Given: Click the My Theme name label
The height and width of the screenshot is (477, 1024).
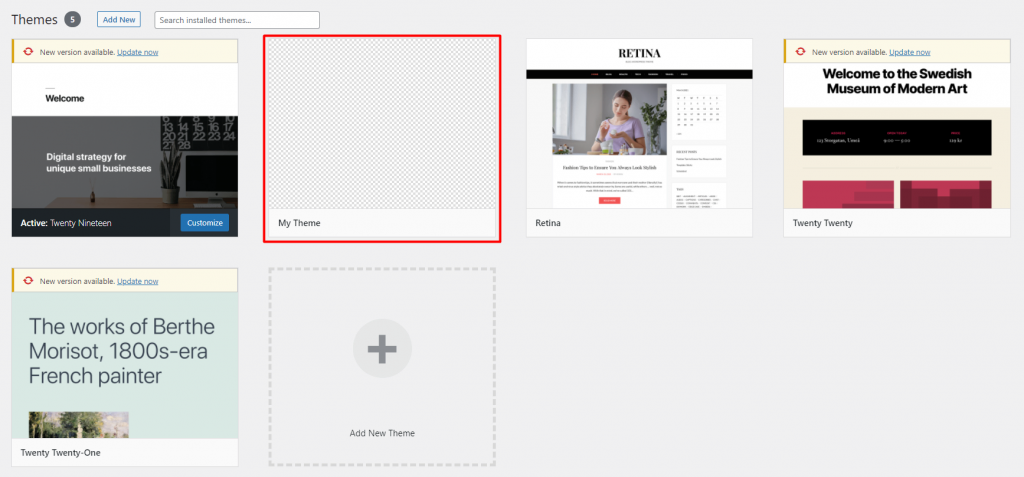Looking at the screenshot, I should pos(299,223).
